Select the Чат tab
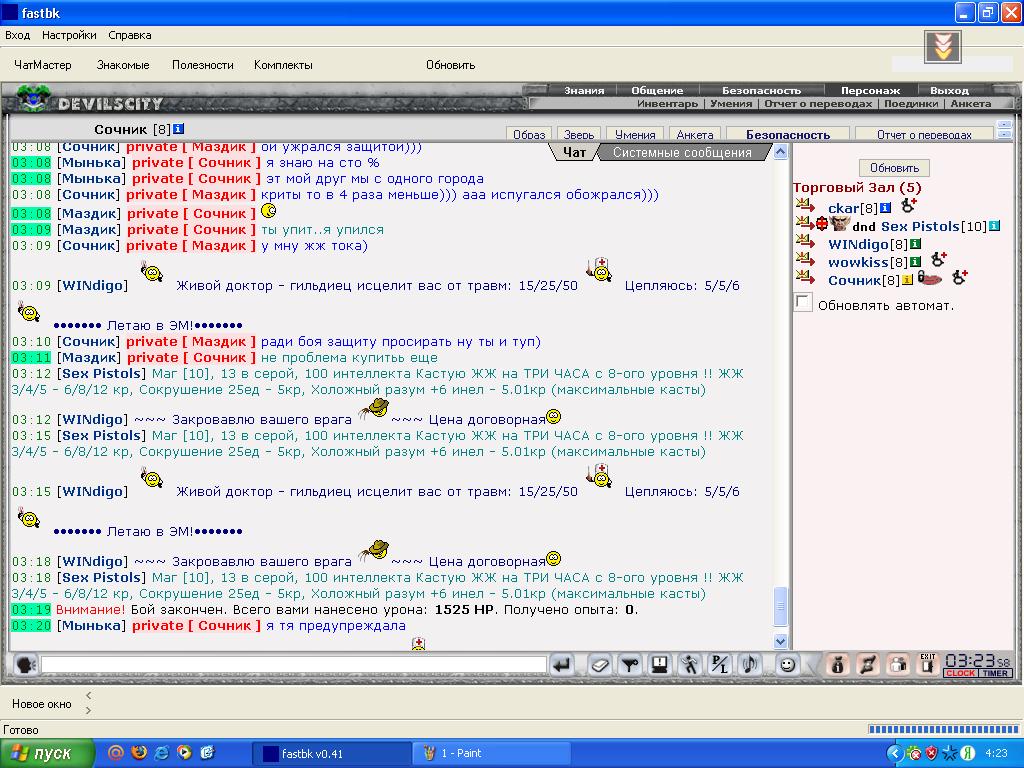The width and height of the screenshot is (1024, 768). coord(574,152)
